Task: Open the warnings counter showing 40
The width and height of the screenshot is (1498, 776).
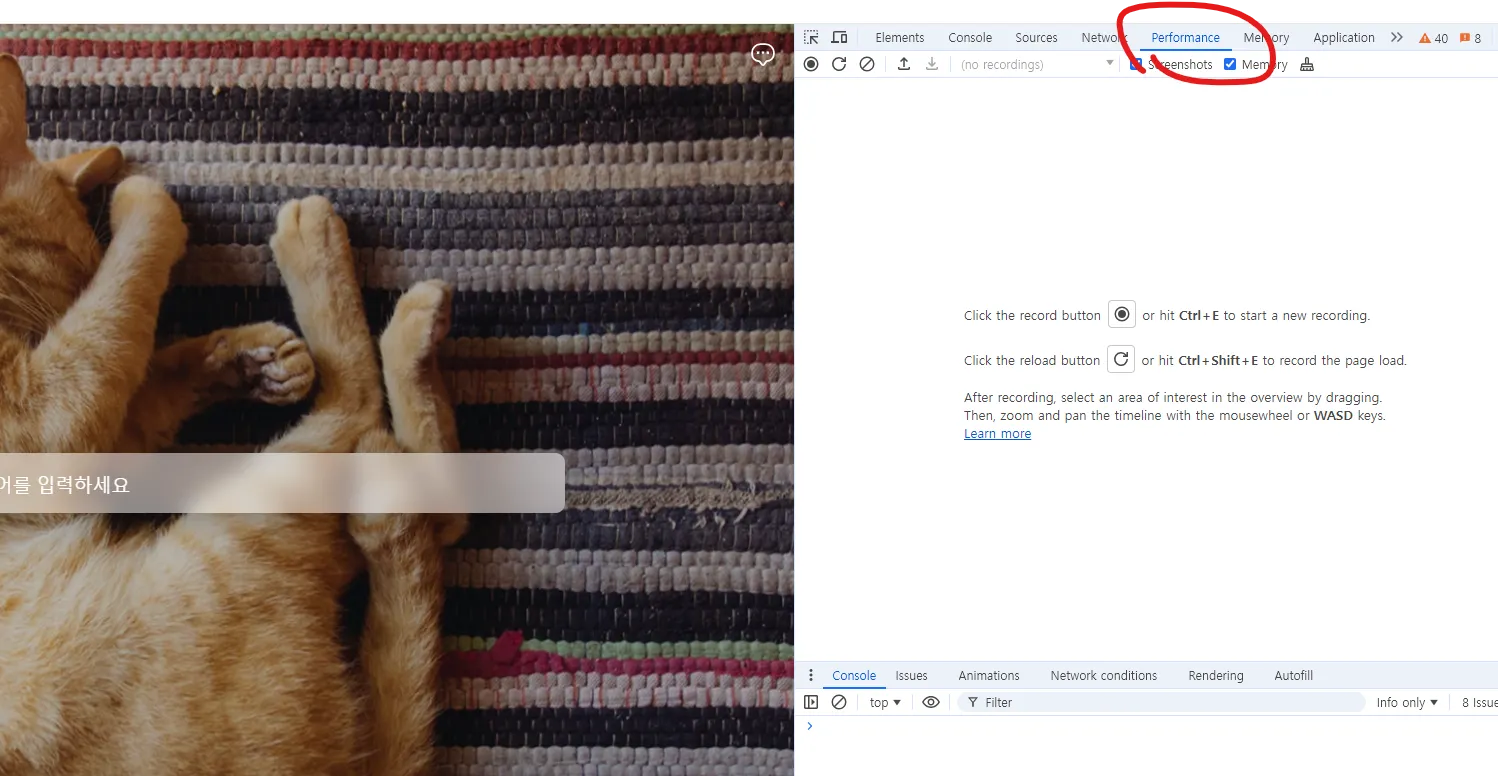Action: pyautogui.click(x=1433, y=38)
